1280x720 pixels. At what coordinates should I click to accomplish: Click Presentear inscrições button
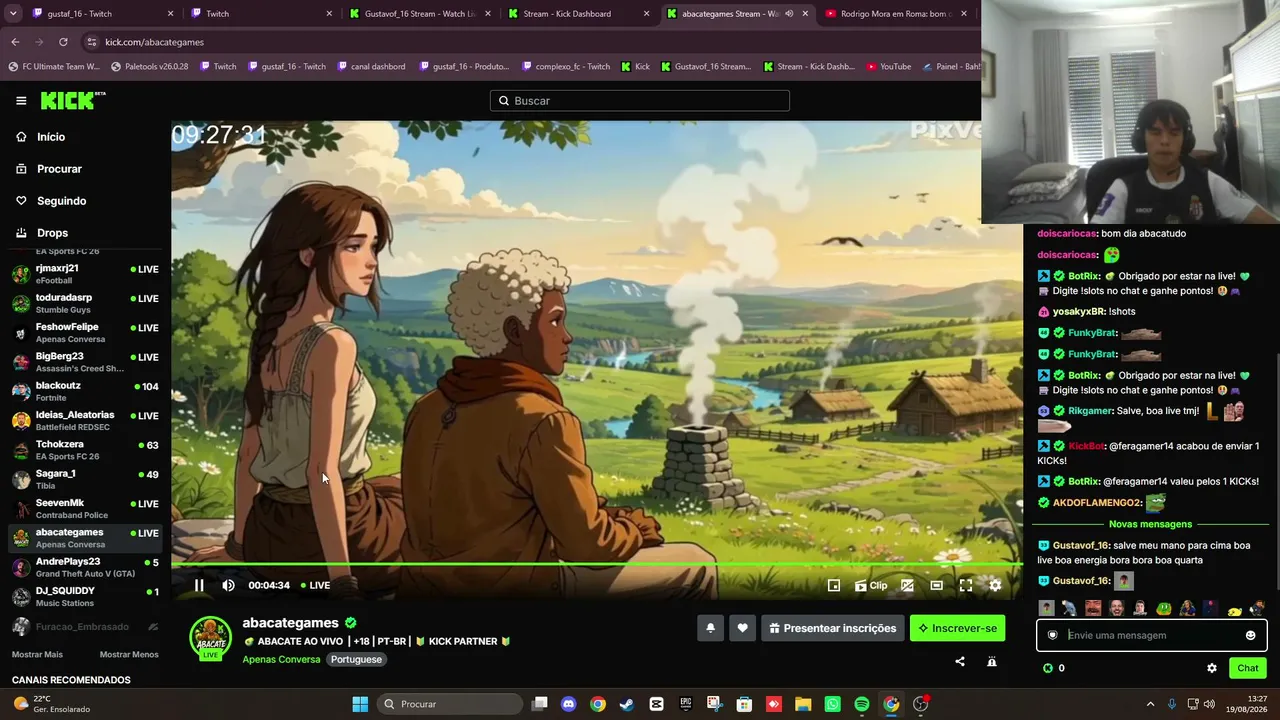832,628
